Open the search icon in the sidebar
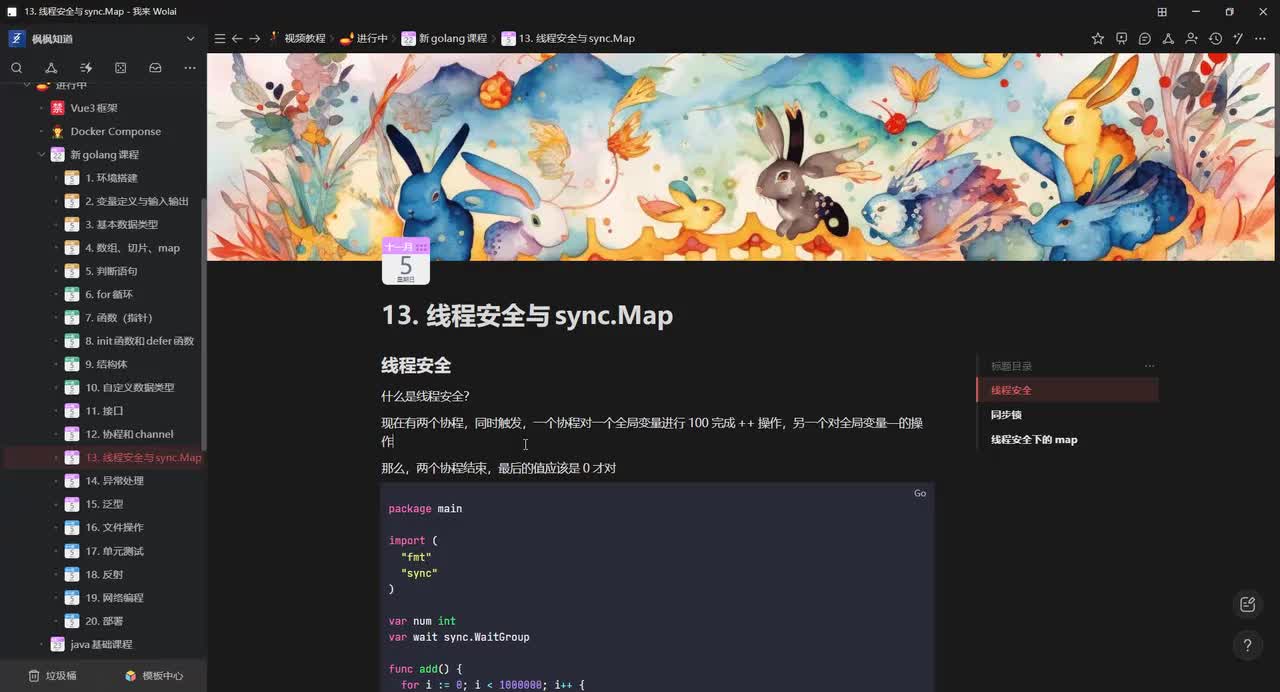This screenshot has height=692, width=1280. [x=17, y=68]
